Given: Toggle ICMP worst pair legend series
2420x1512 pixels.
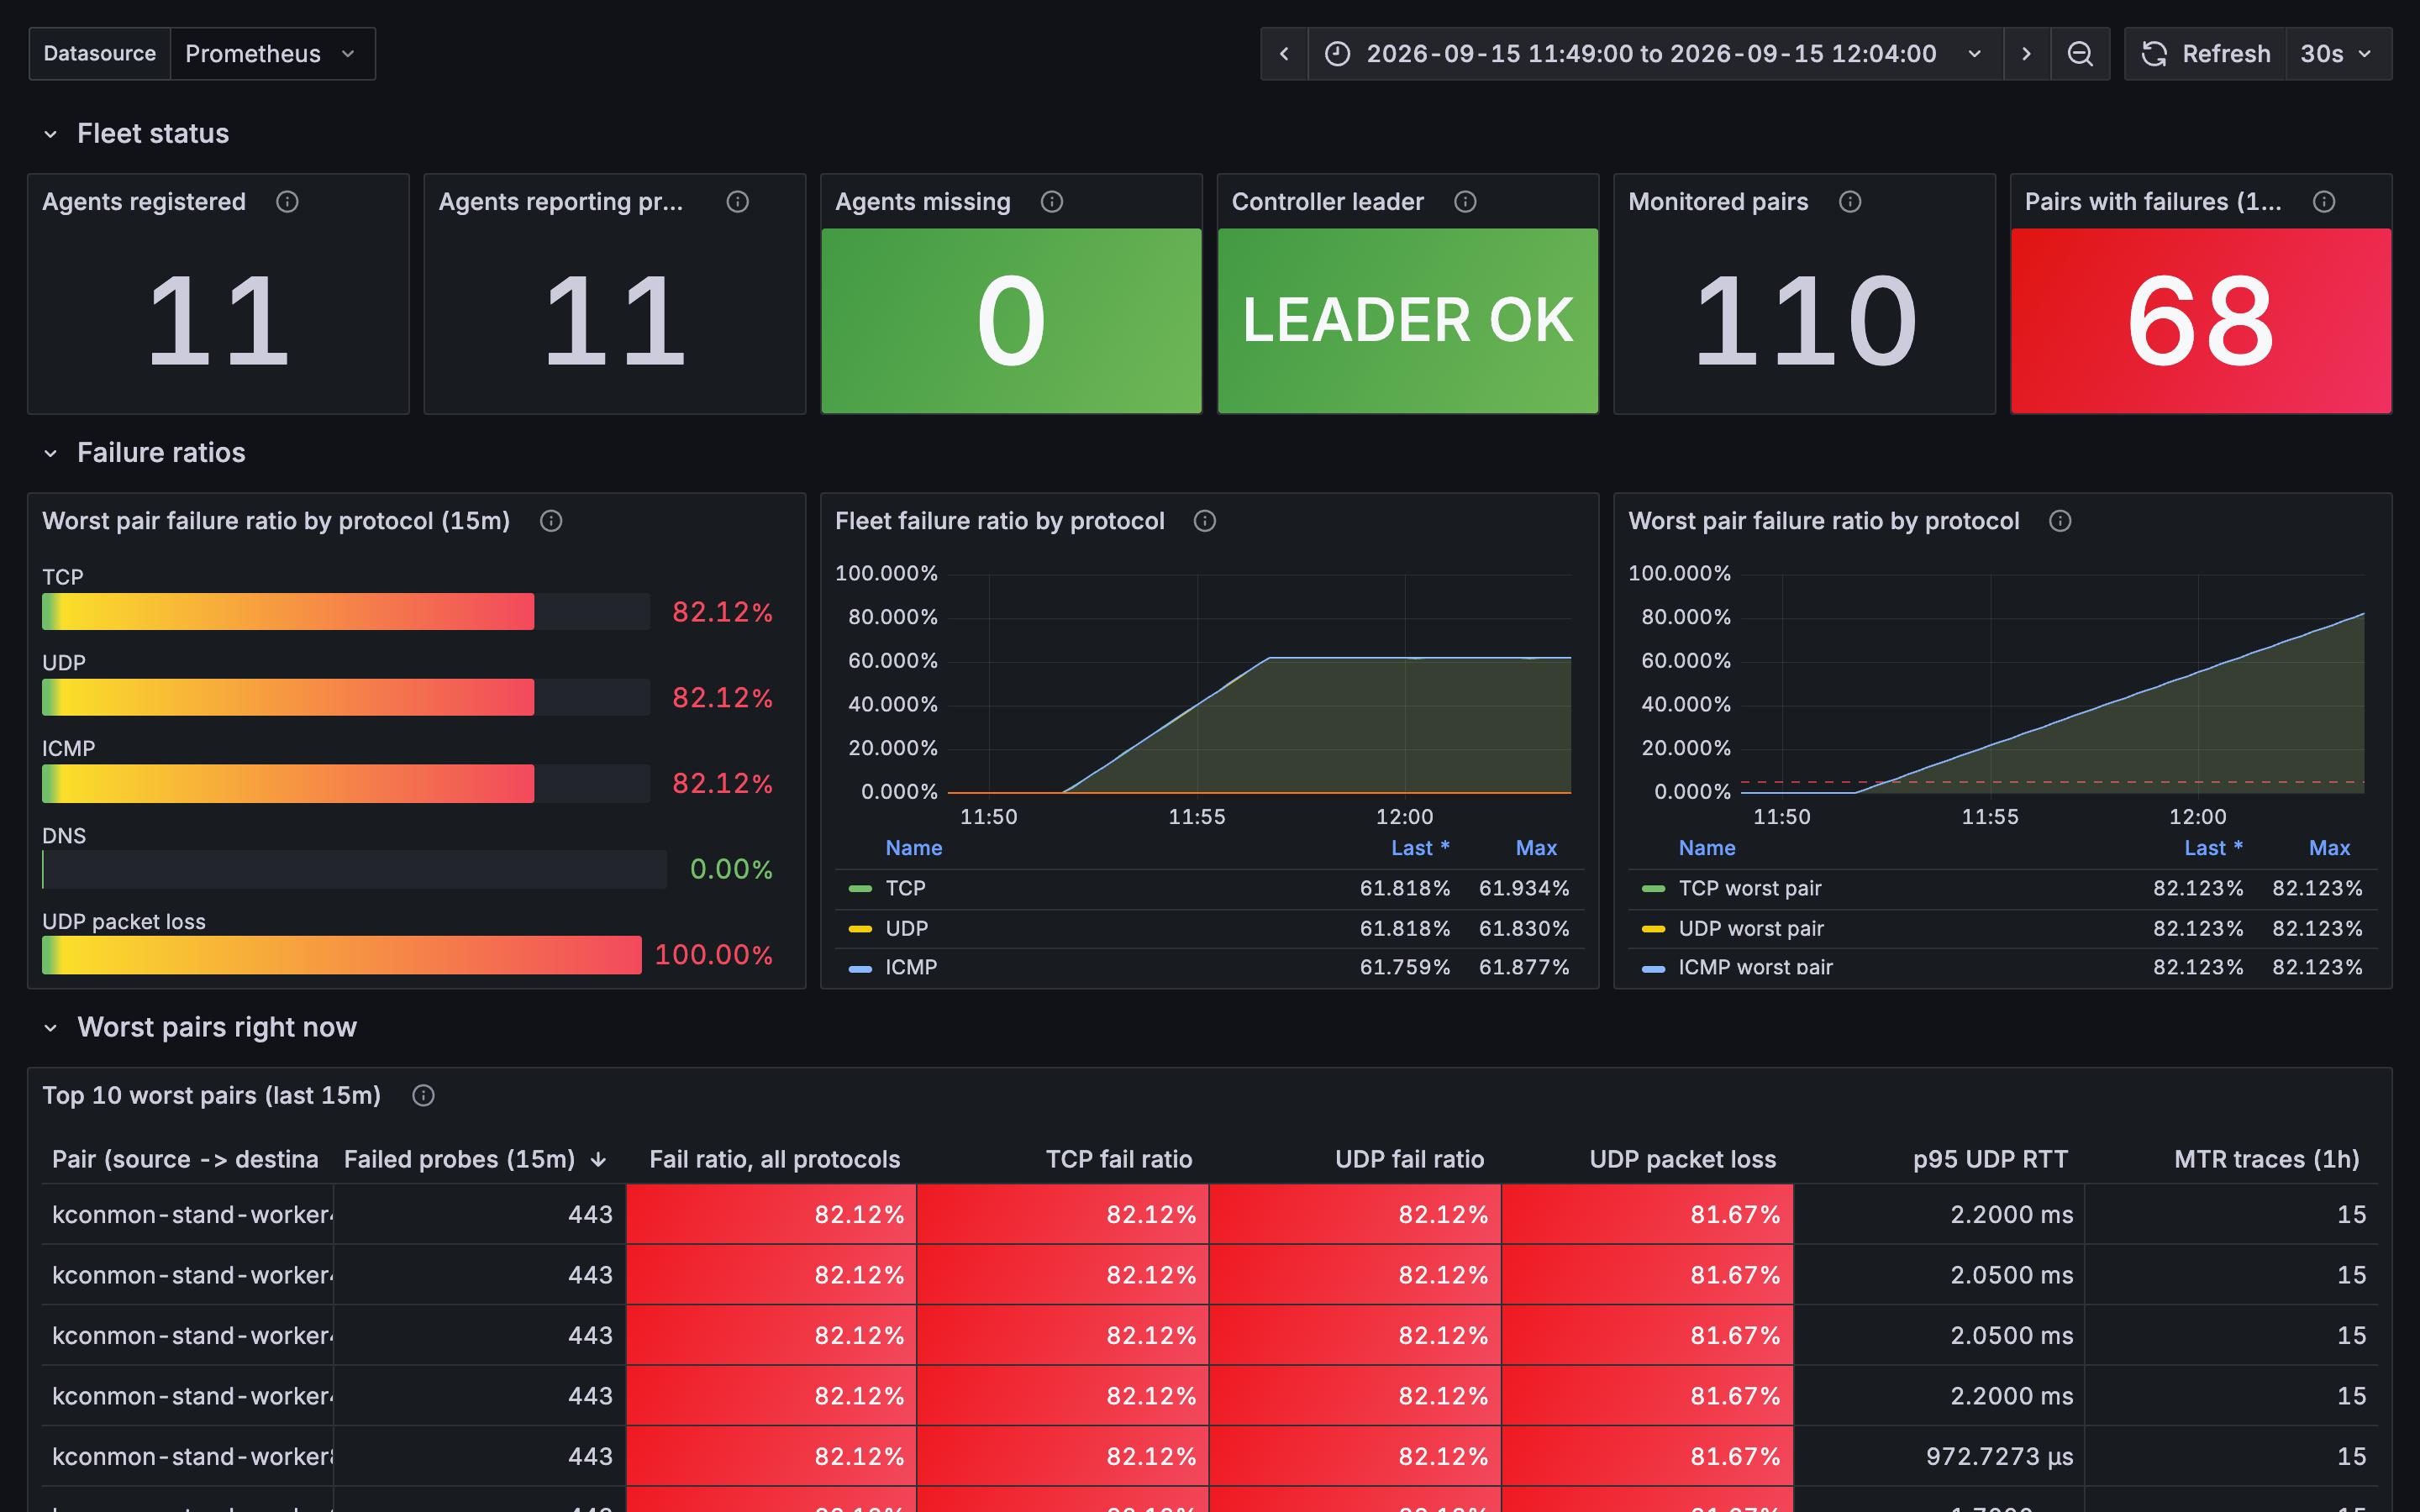Looking at the screenshot, I should tap(1755, 968).
